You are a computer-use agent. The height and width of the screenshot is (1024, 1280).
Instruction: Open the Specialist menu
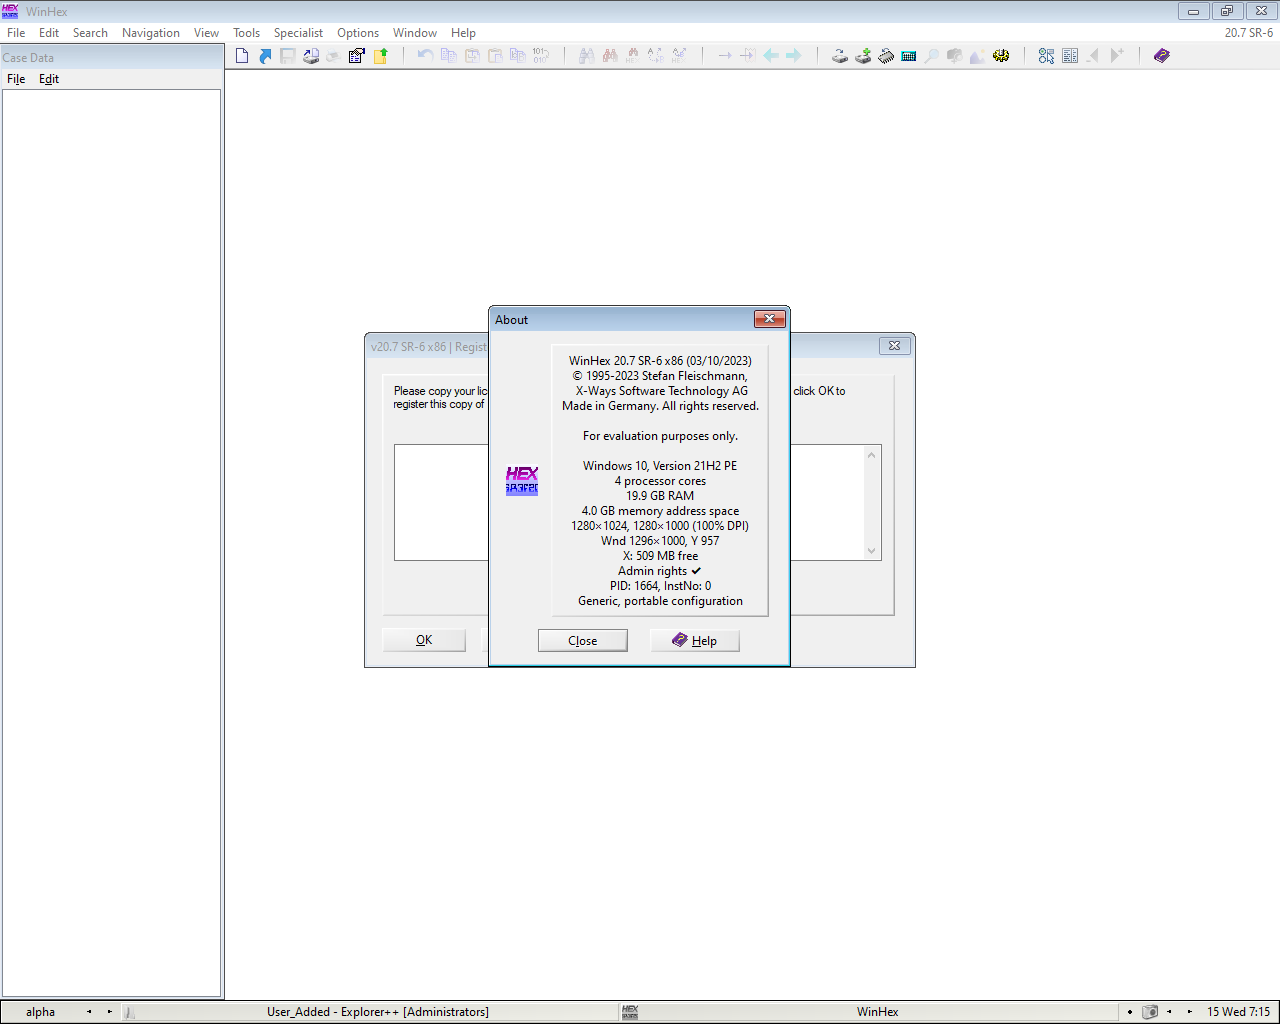click(x=298, y=33)
